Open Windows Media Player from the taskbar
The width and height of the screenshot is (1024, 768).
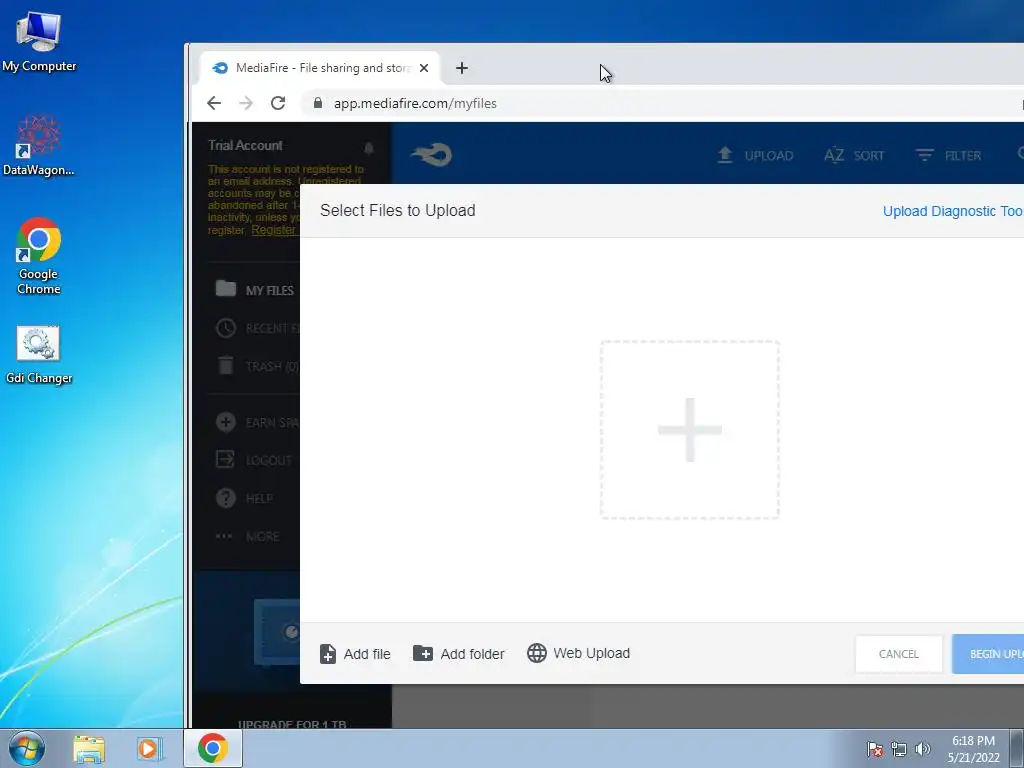click(150, 748)
